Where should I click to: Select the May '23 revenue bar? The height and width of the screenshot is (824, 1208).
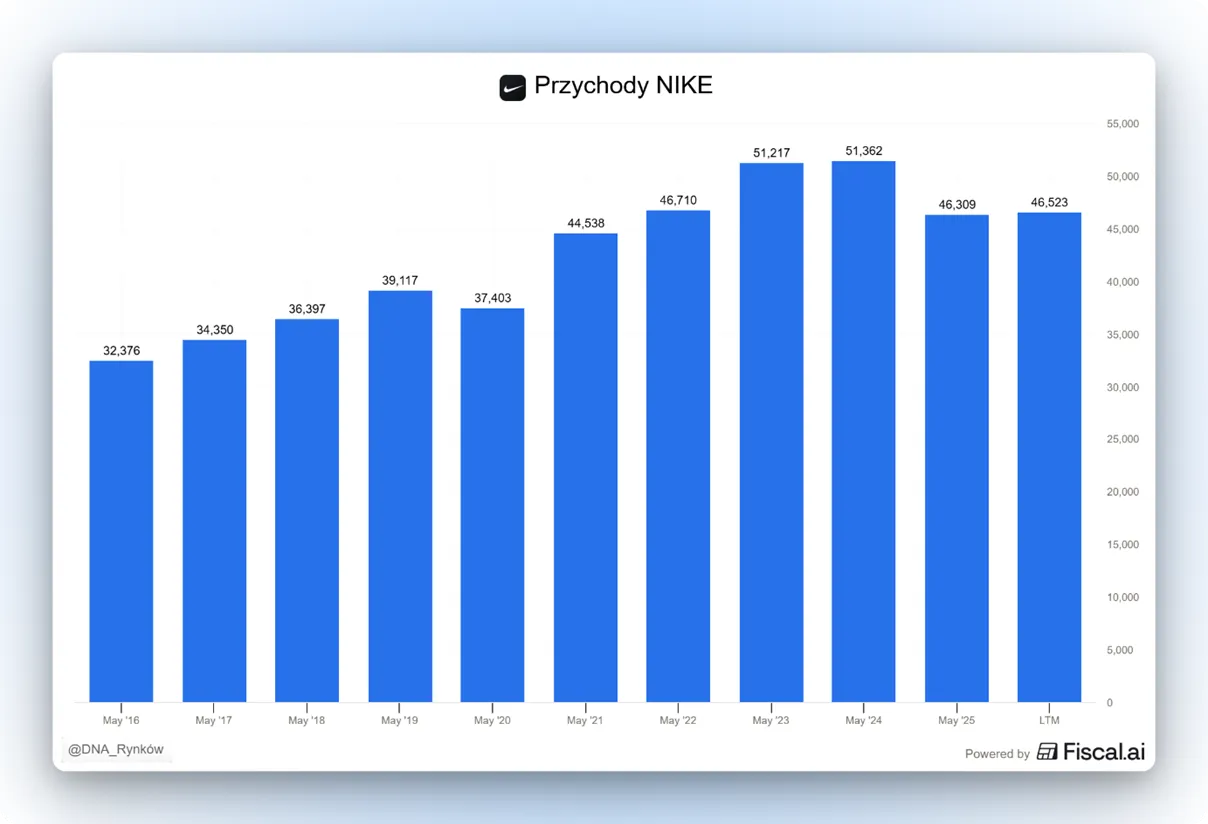[771, 432]
